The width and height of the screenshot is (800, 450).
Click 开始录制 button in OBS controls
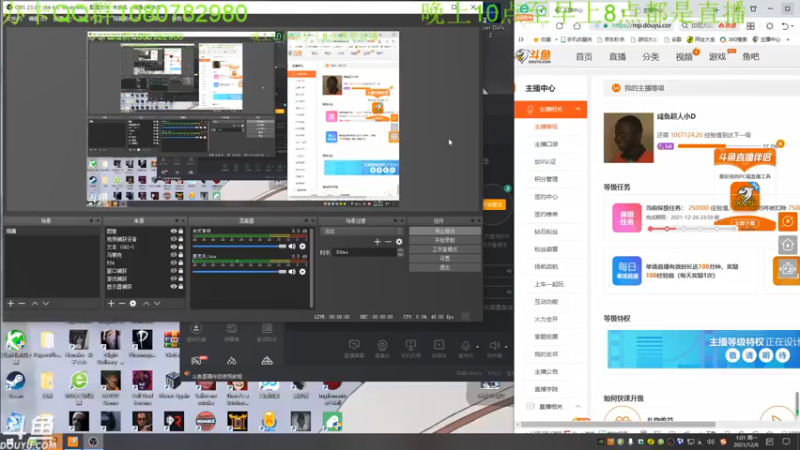444,240
